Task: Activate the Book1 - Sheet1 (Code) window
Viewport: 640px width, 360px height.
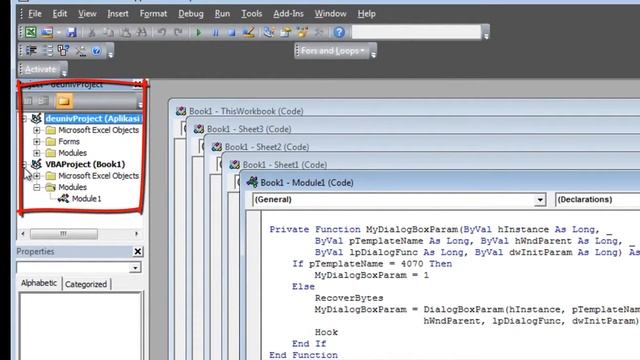Action: pos(284,165)
